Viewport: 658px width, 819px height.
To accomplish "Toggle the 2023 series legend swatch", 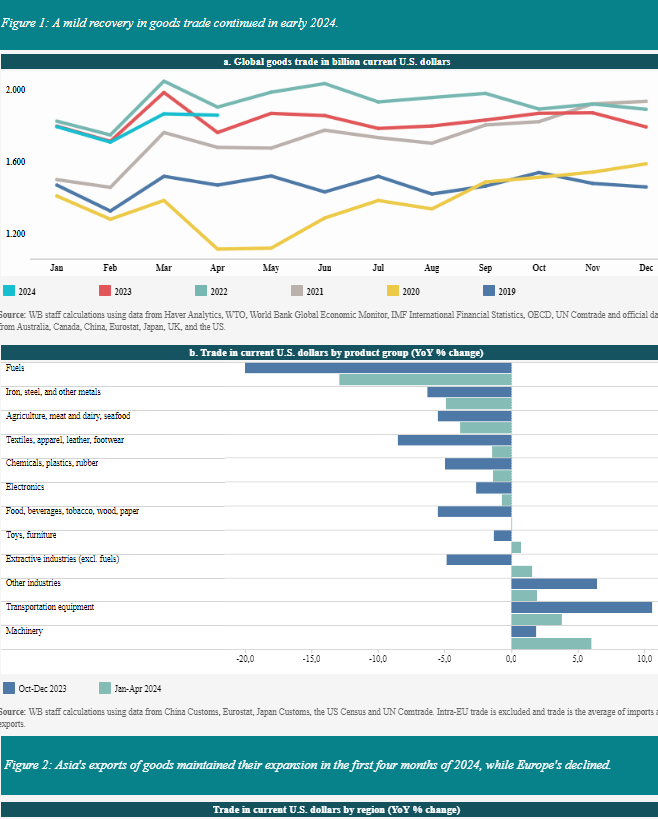I will click(104, 291).
